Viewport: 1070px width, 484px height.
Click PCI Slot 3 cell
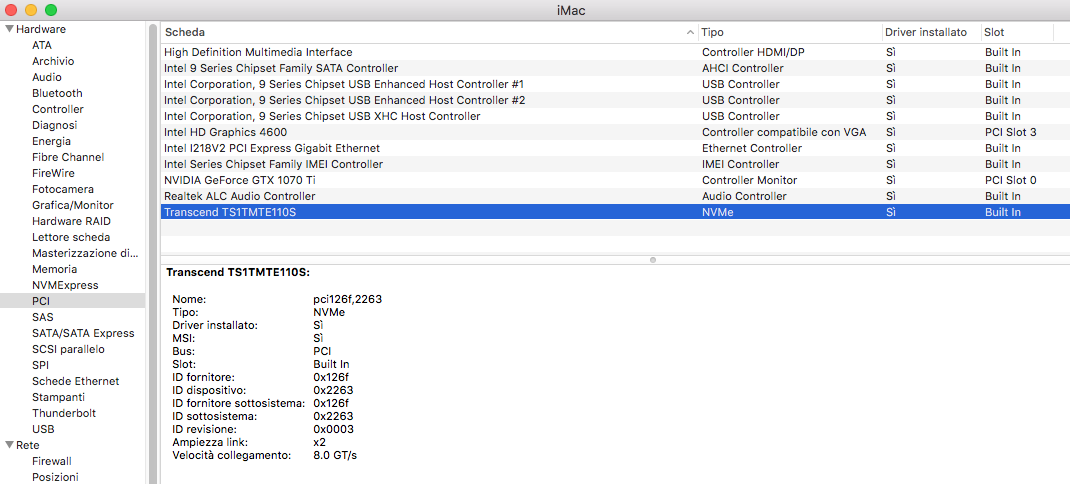(x=1011, y=132)
